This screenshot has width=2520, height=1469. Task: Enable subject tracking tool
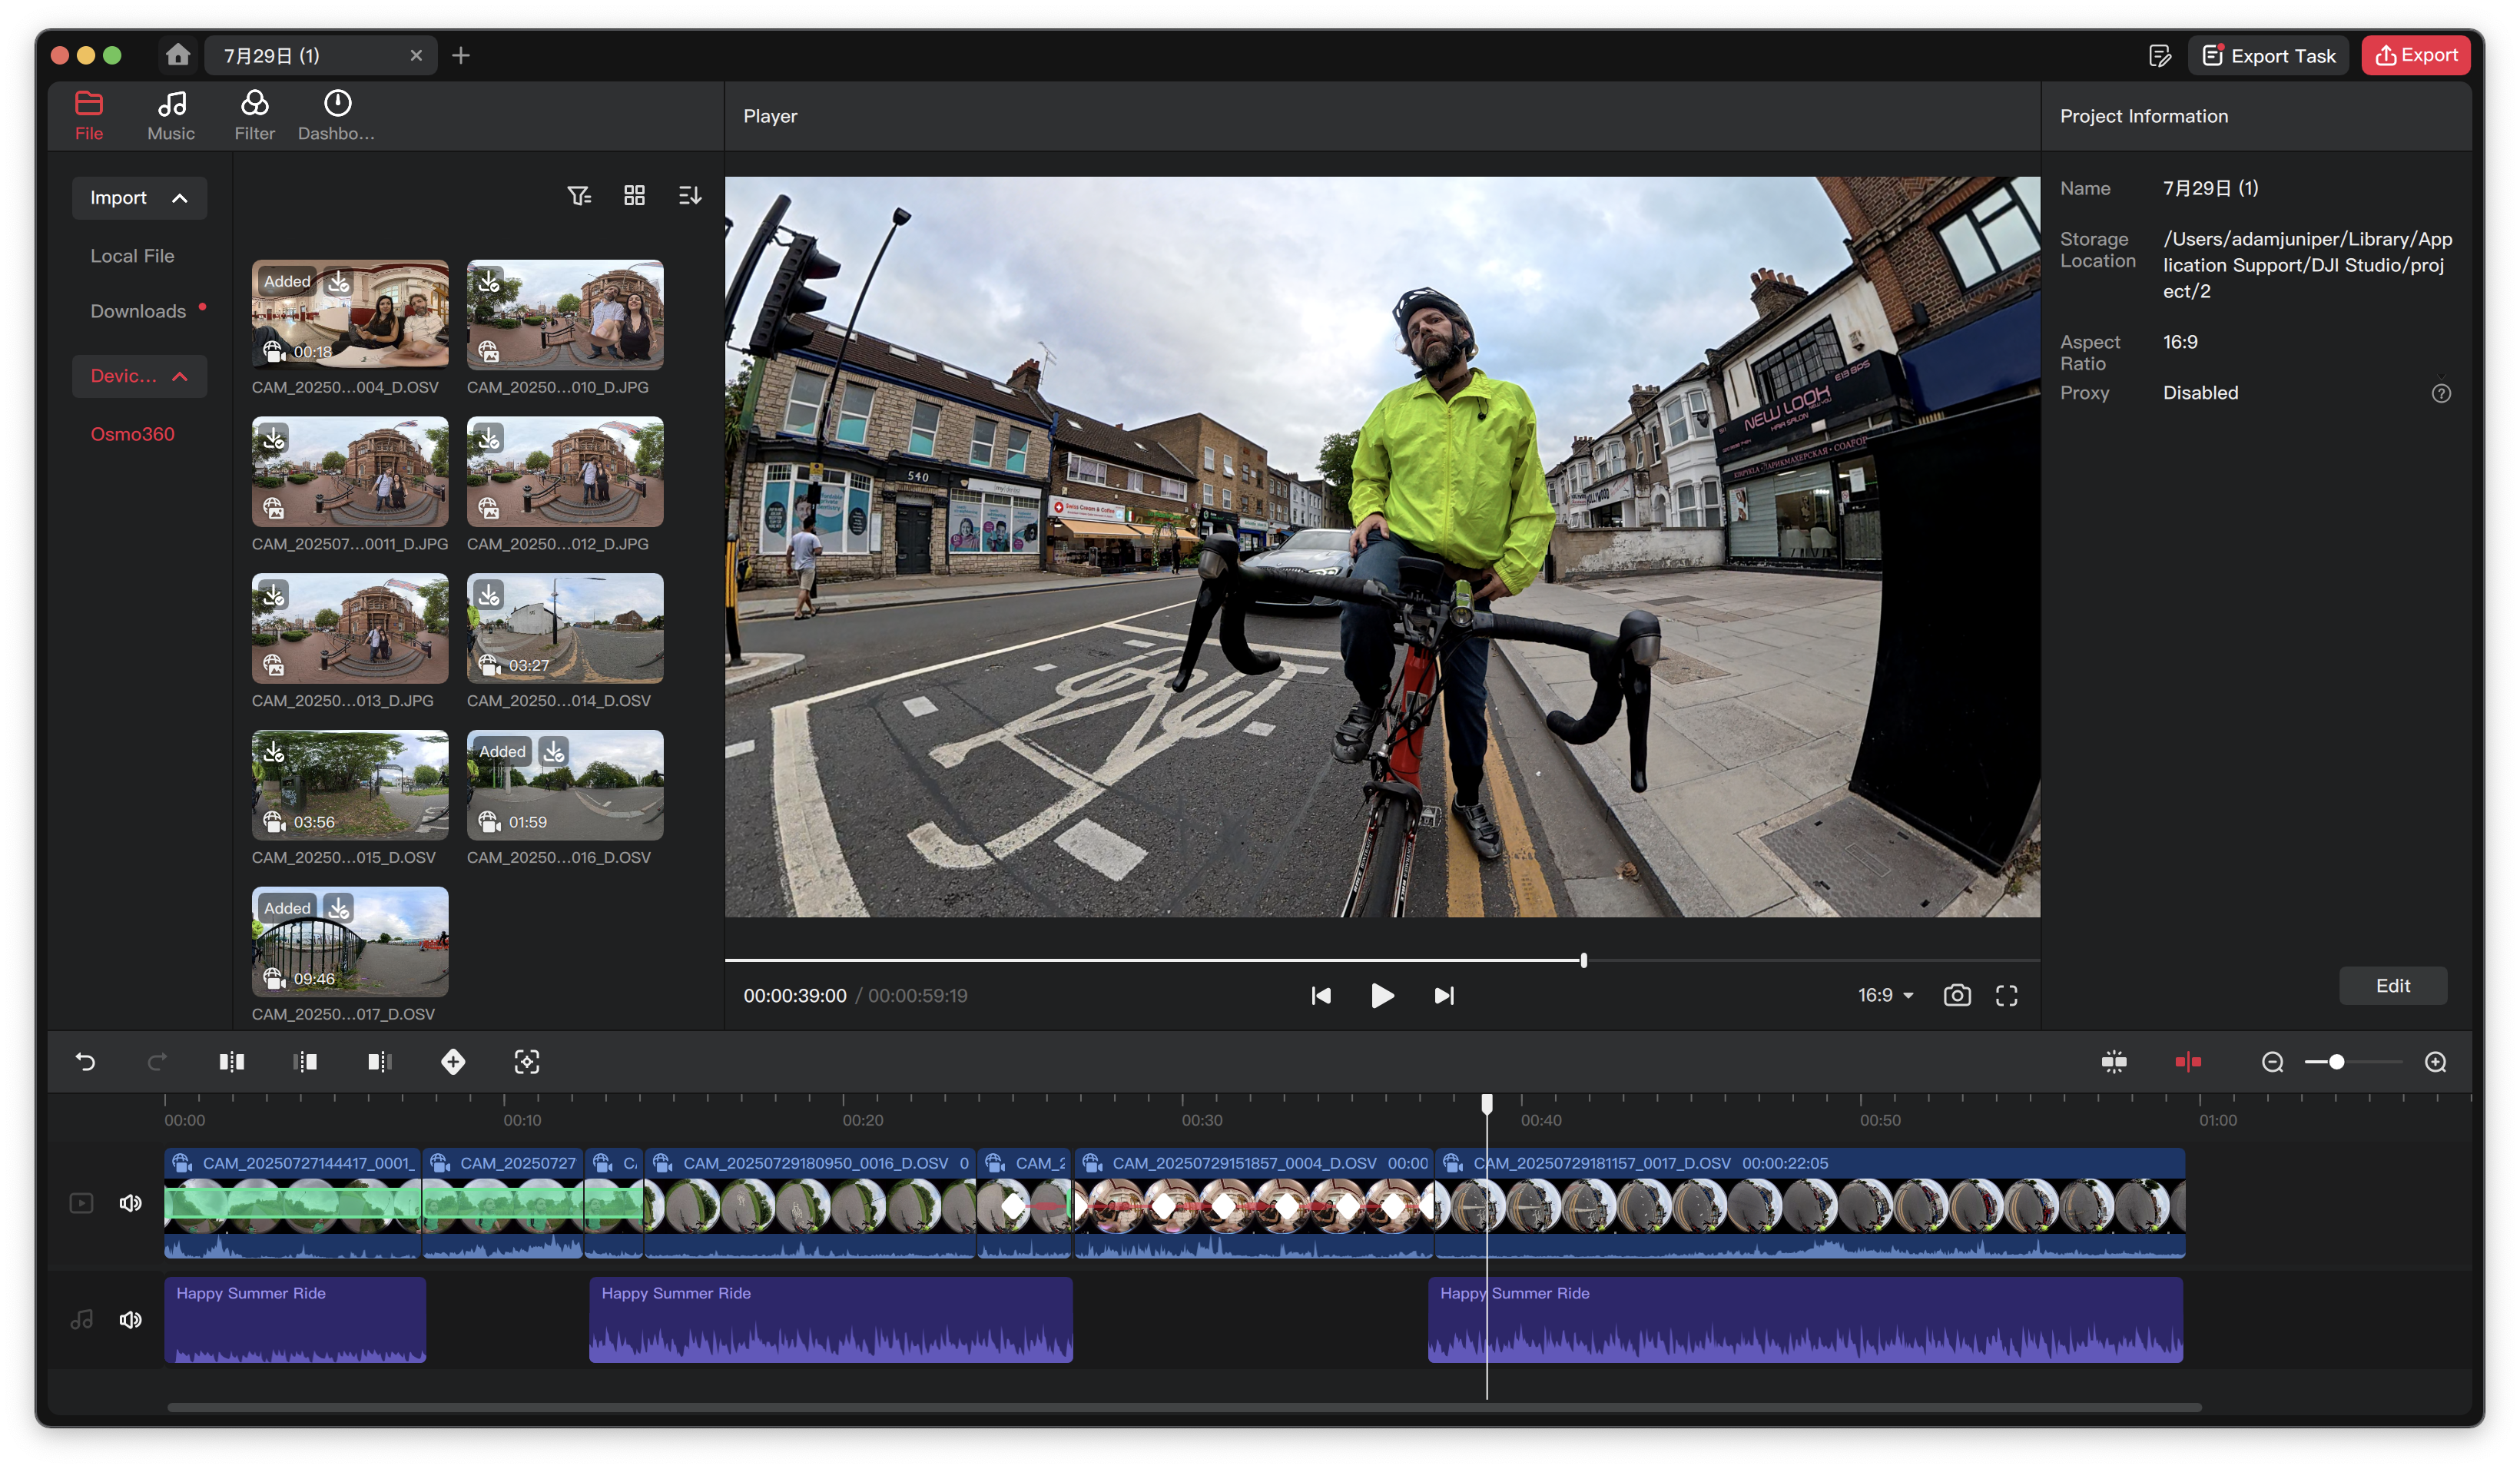[x=526, y=1061]
